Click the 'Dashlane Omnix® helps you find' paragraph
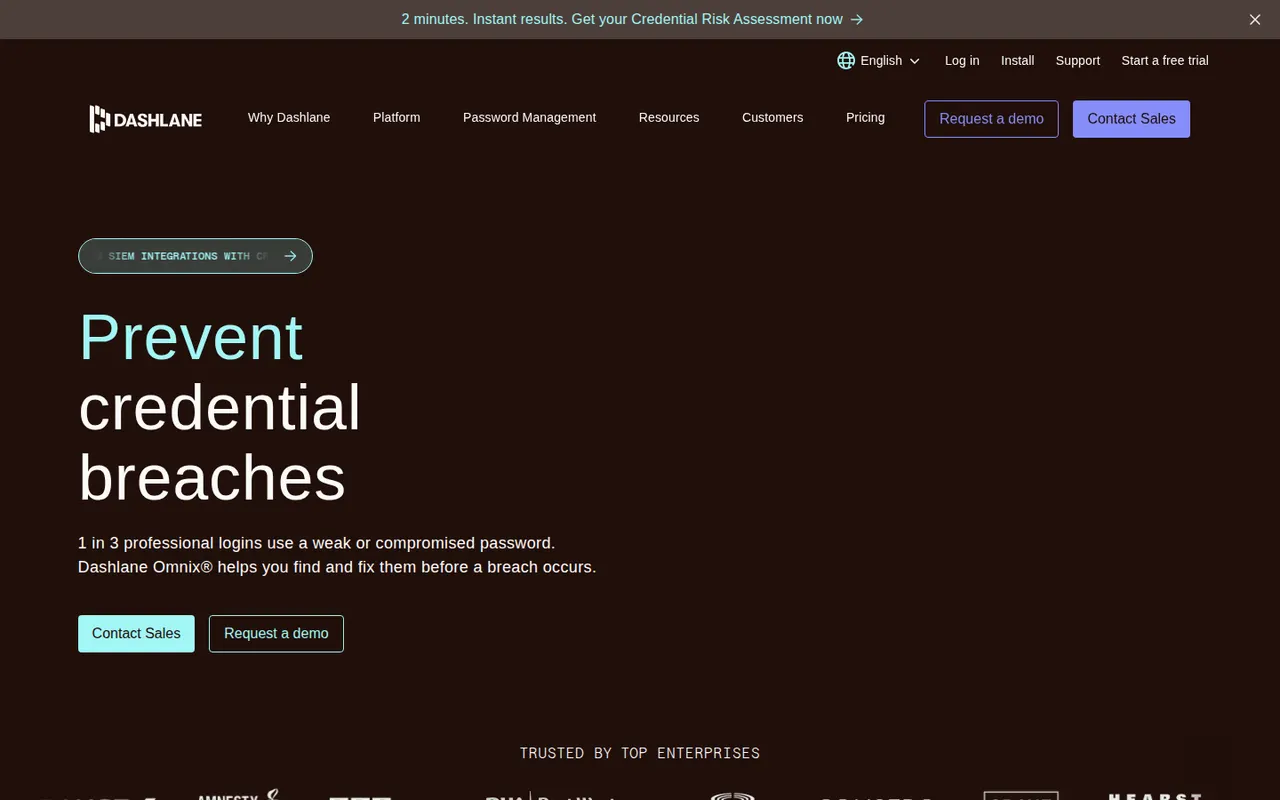This screenshot has width=1280, height=800. [x=337, y=555]
